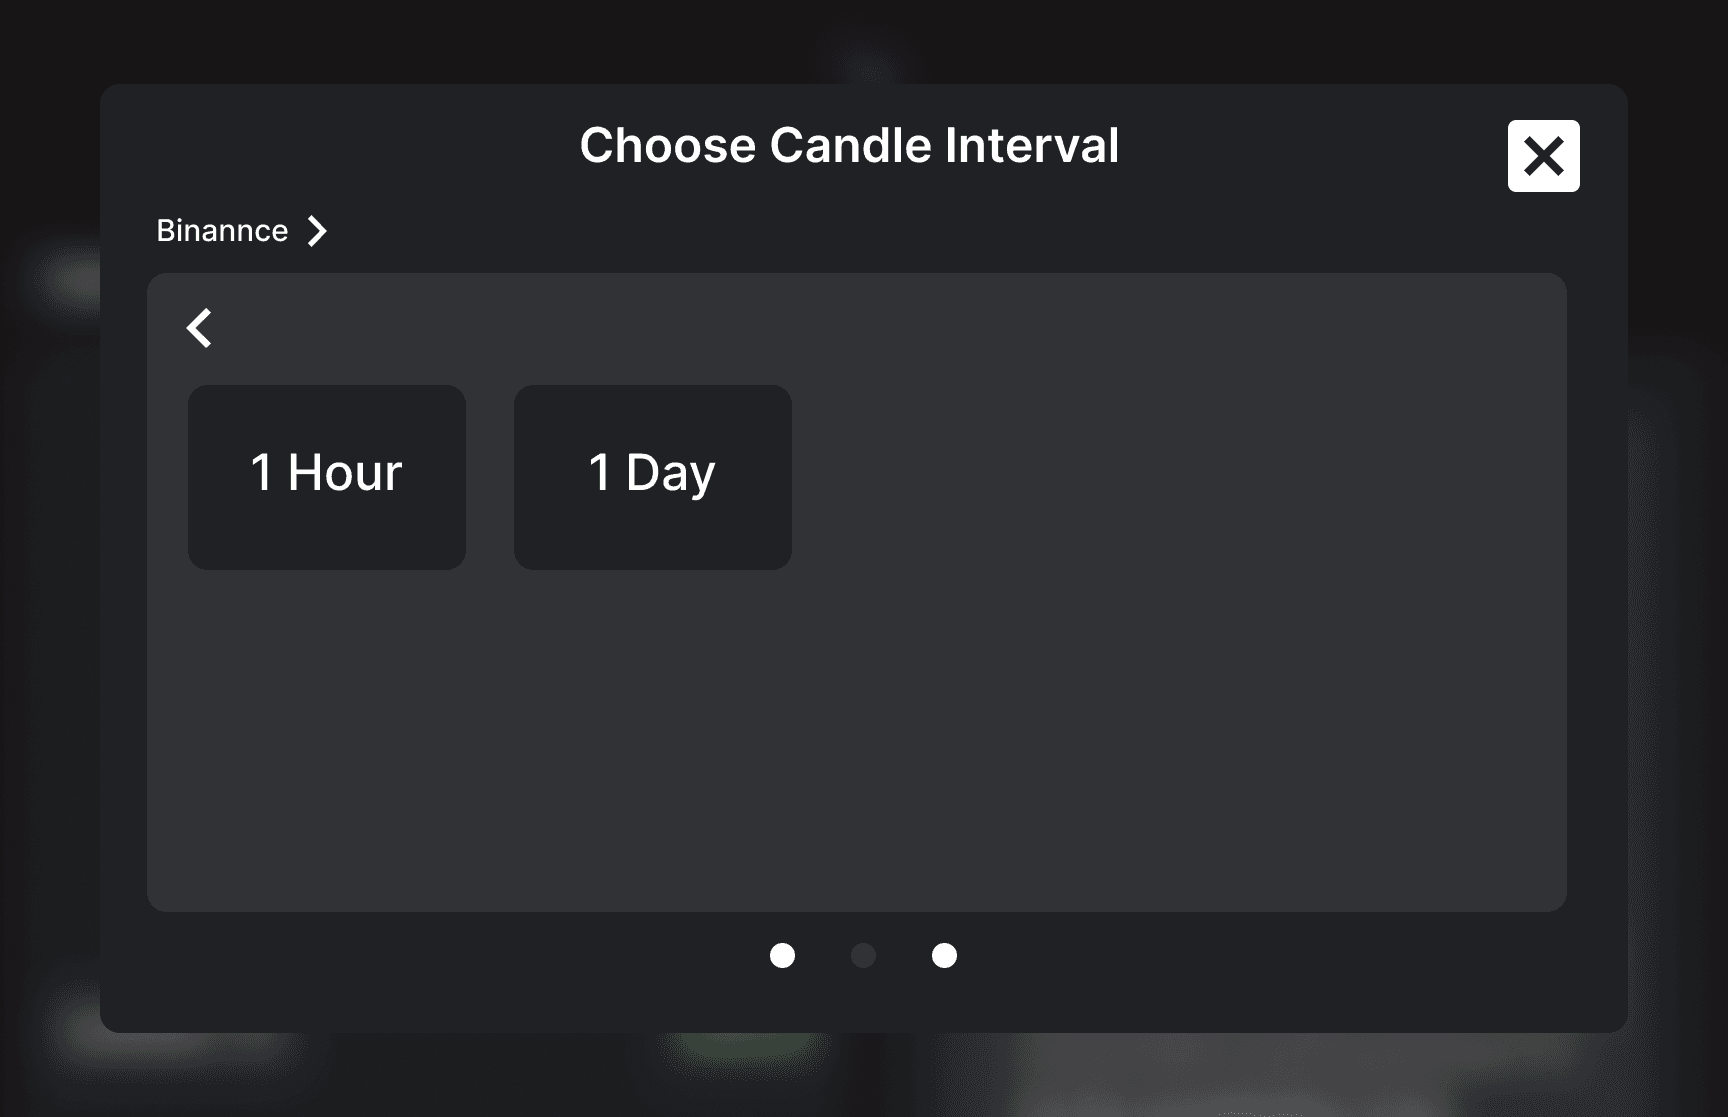Choose the 1 Day candle interval

click(x=653, y=477)
